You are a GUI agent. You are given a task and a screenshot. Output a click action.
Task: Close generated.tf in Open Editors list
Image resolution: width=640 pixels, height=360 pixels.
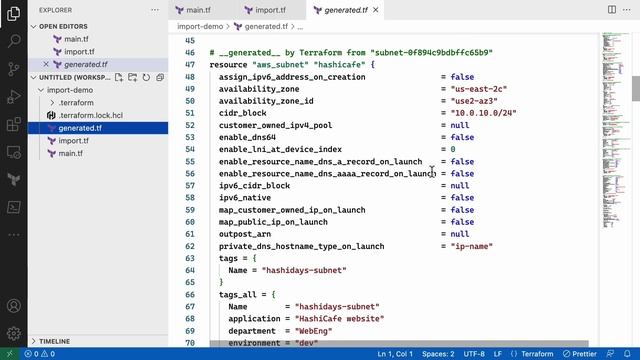click(x=46, y=64)
